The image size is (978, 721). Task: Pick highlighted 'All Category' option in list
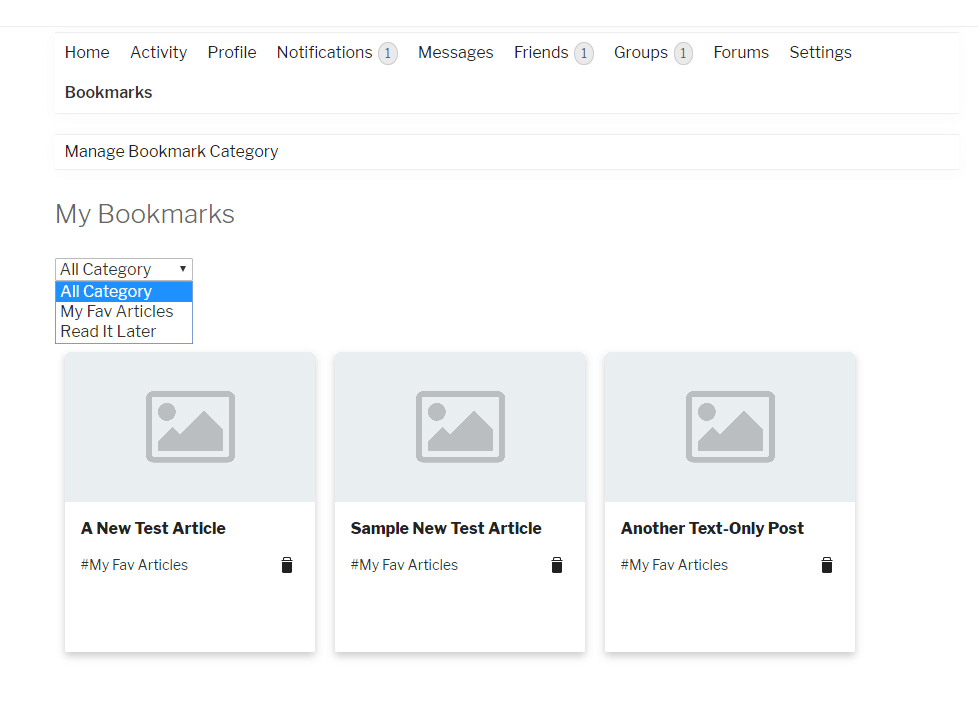pyautogui.click(x=106, y=291)
